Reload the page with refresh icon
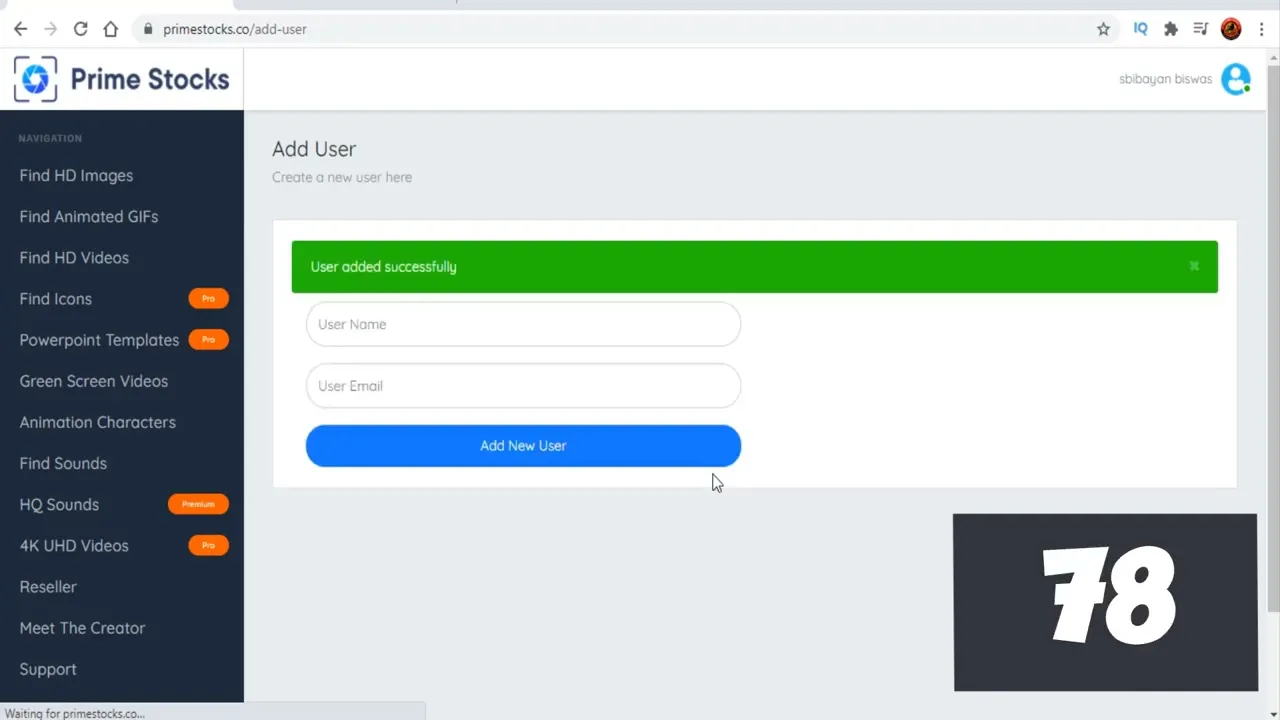This screenshot has height=720, width=1280. (81, 29)
